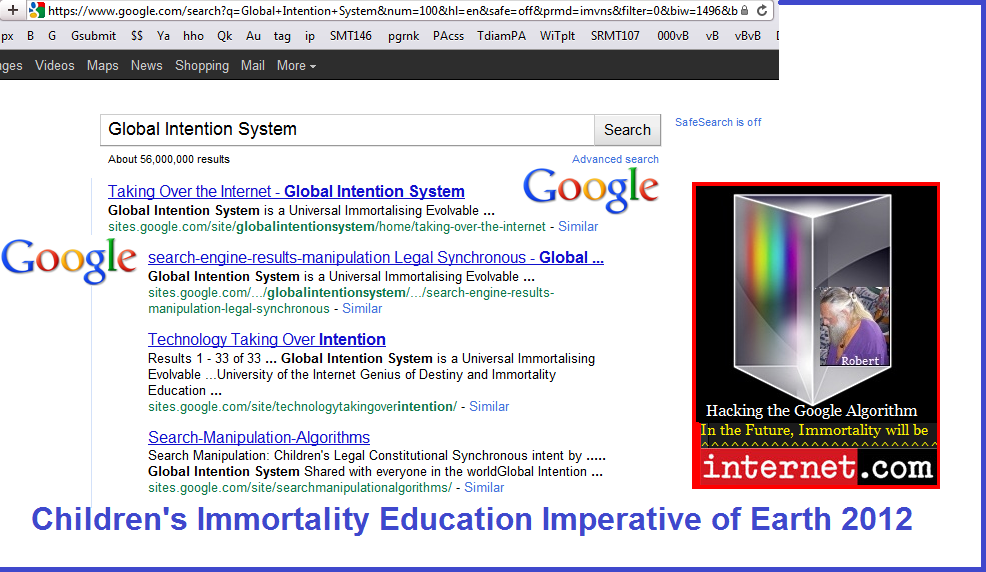Switch to Shopping in Google nav bar
This screenshot has height=572, width=986.
coord(202,65)
